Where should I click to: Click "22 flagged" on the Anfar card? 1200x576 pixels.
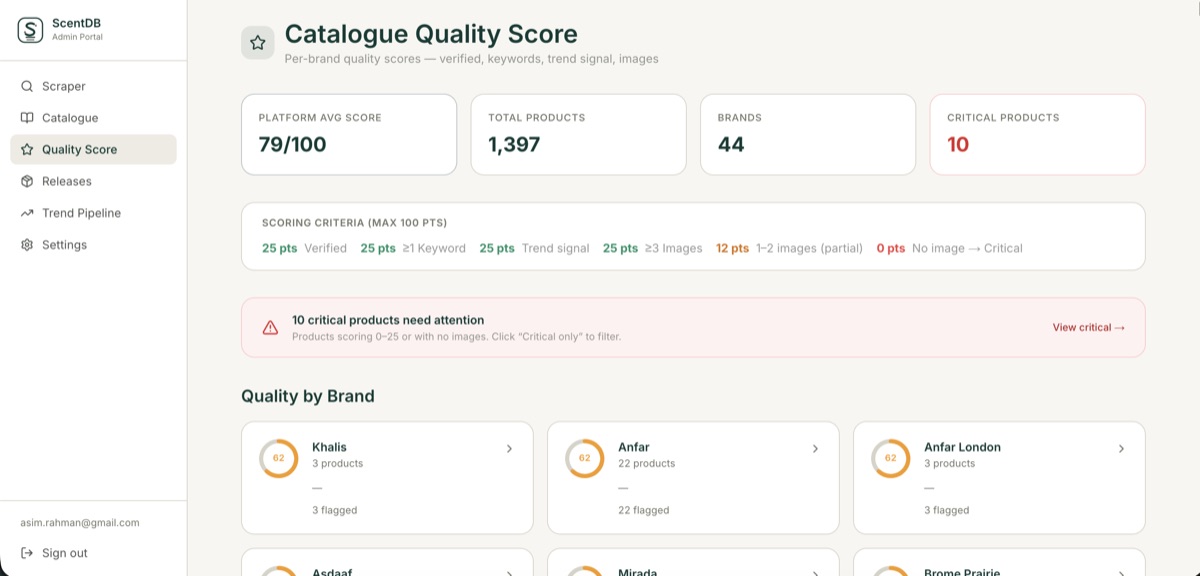(x=643, y=510)
